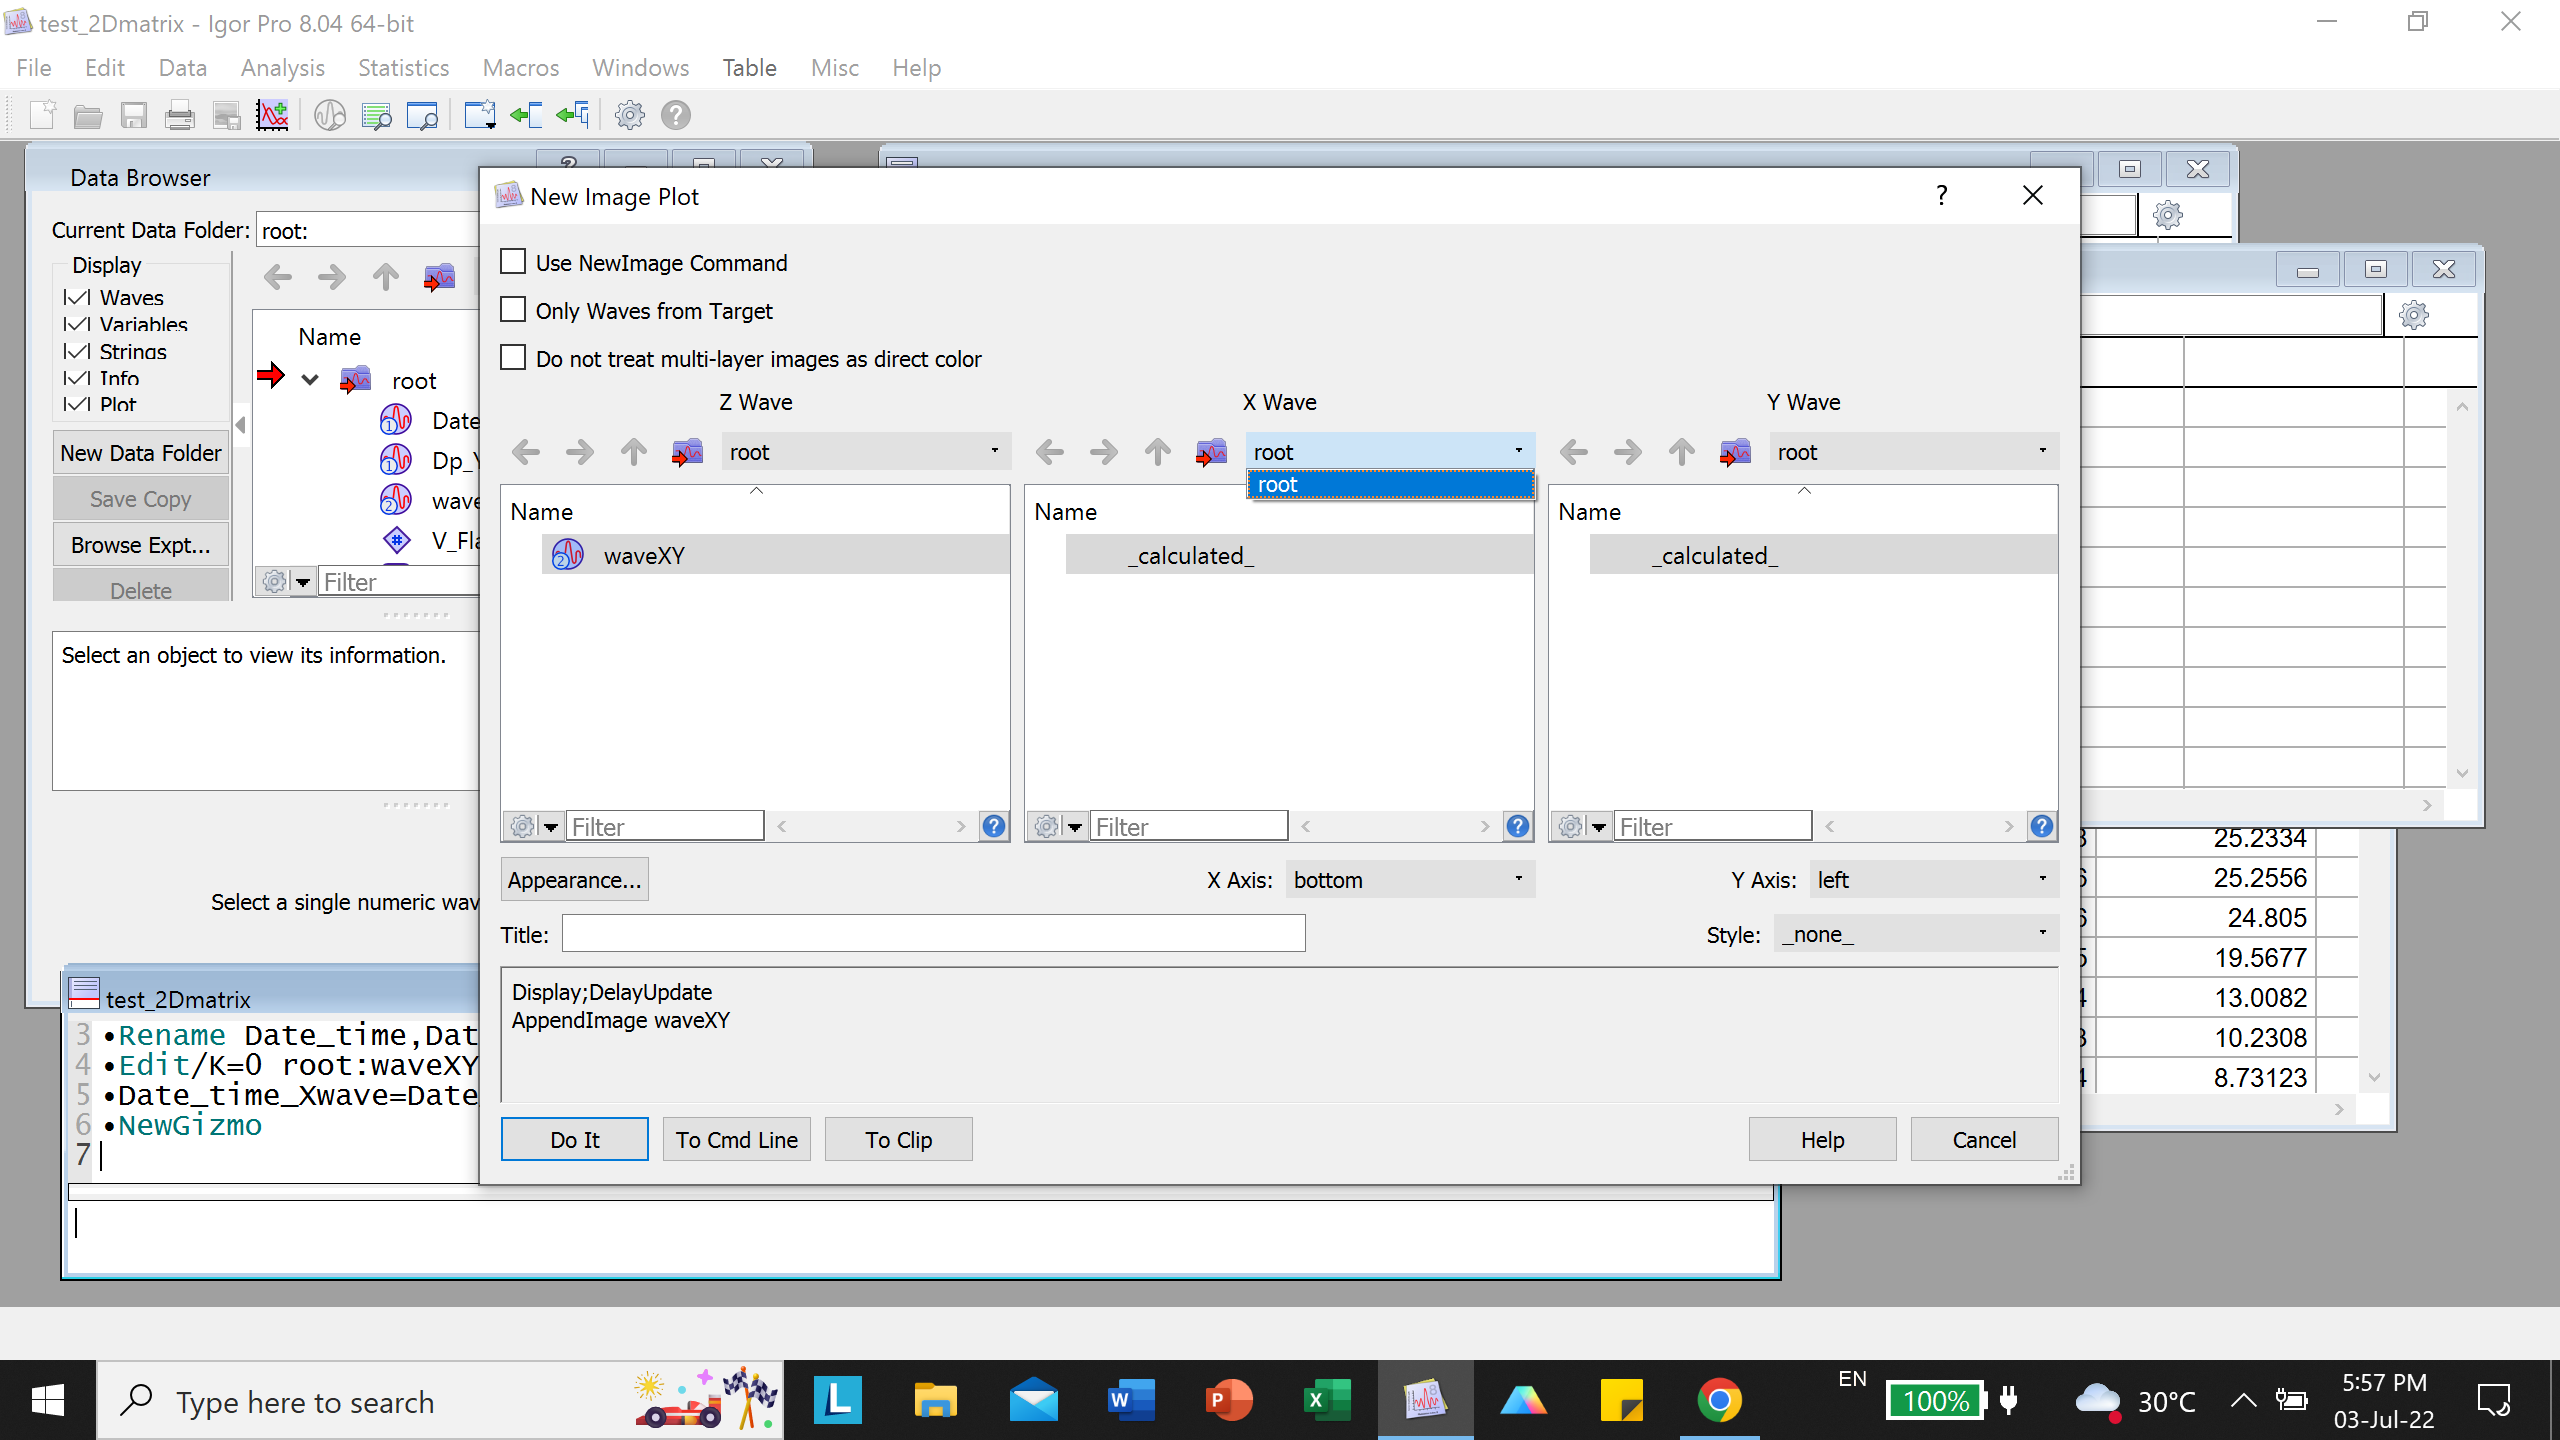Click the print icon in the toolbar
Viewport: 2560px width, 1440px height.
180,116
